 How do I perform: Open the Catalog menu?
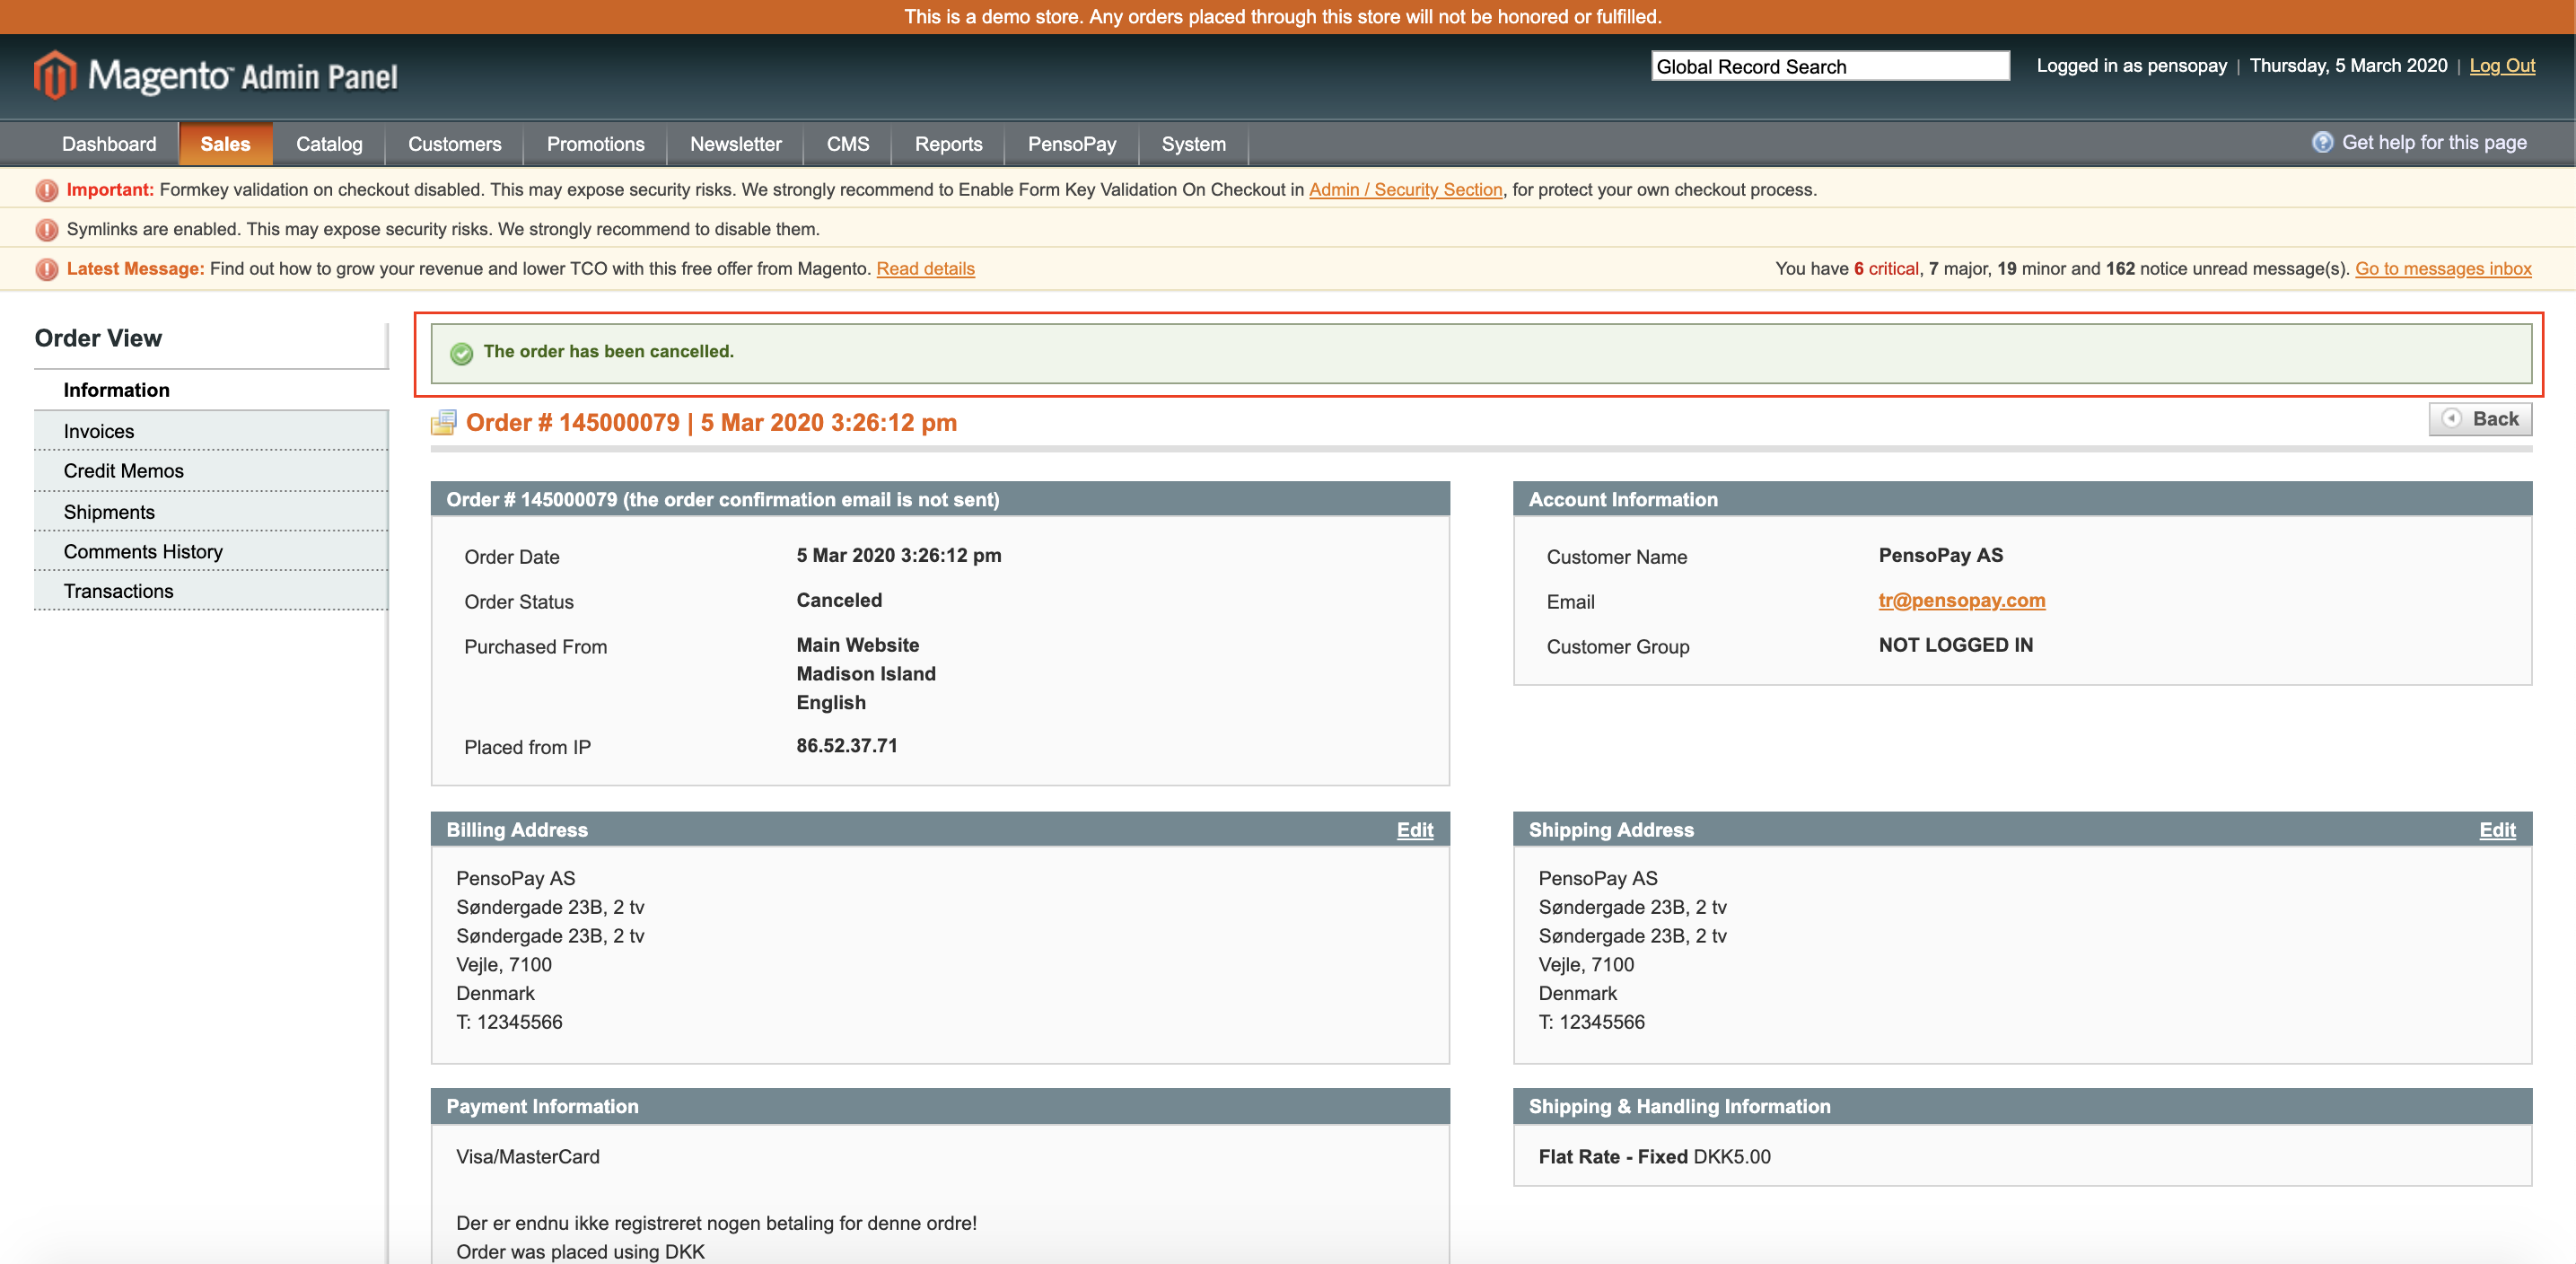tap(329, 144)
